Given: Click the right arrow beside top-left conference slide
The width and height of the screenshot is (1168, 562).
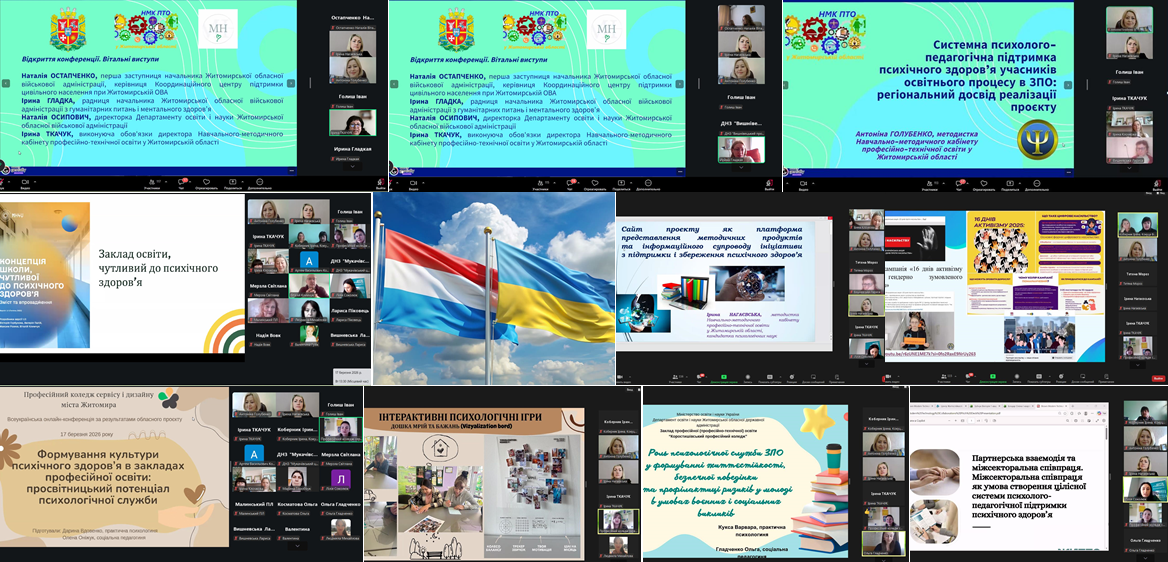Looking at the screenshot, I should [293, 84].
